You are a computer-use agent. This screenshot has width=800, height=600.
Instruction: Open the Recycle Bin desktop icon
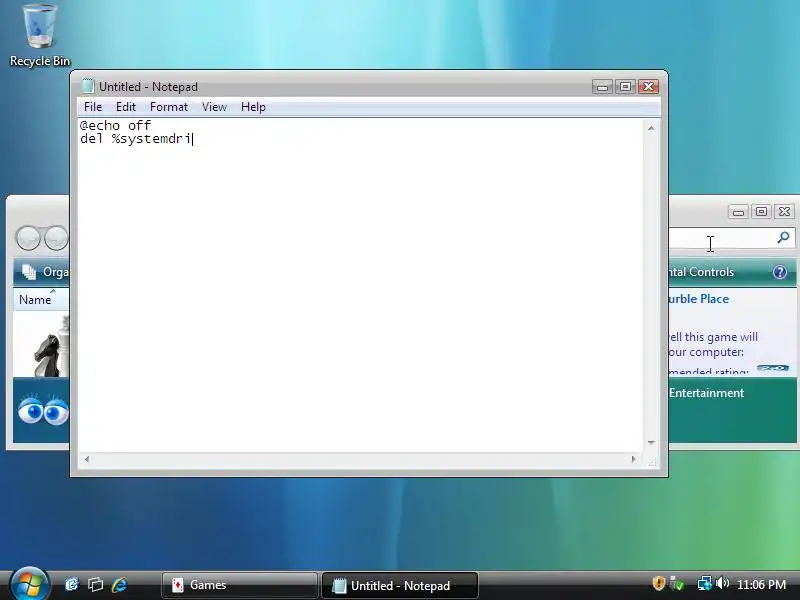pyautogui.click(x=39, y=36)
